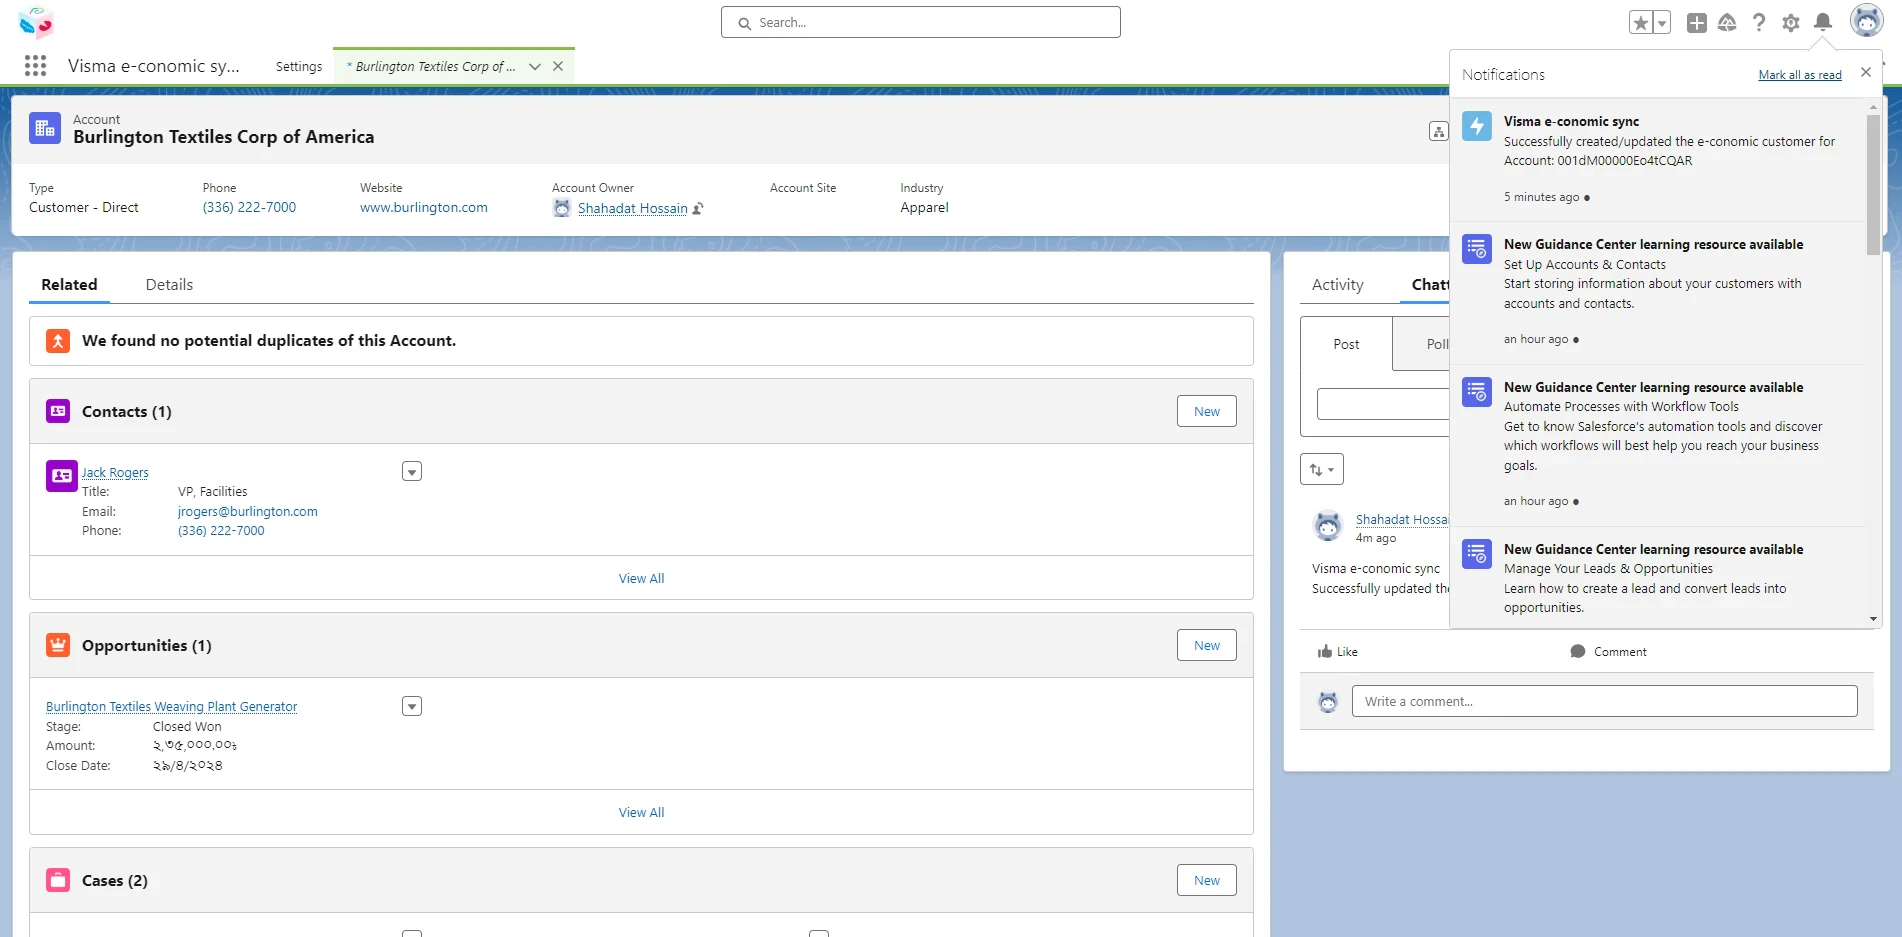Switch to the Details tab

169,284
